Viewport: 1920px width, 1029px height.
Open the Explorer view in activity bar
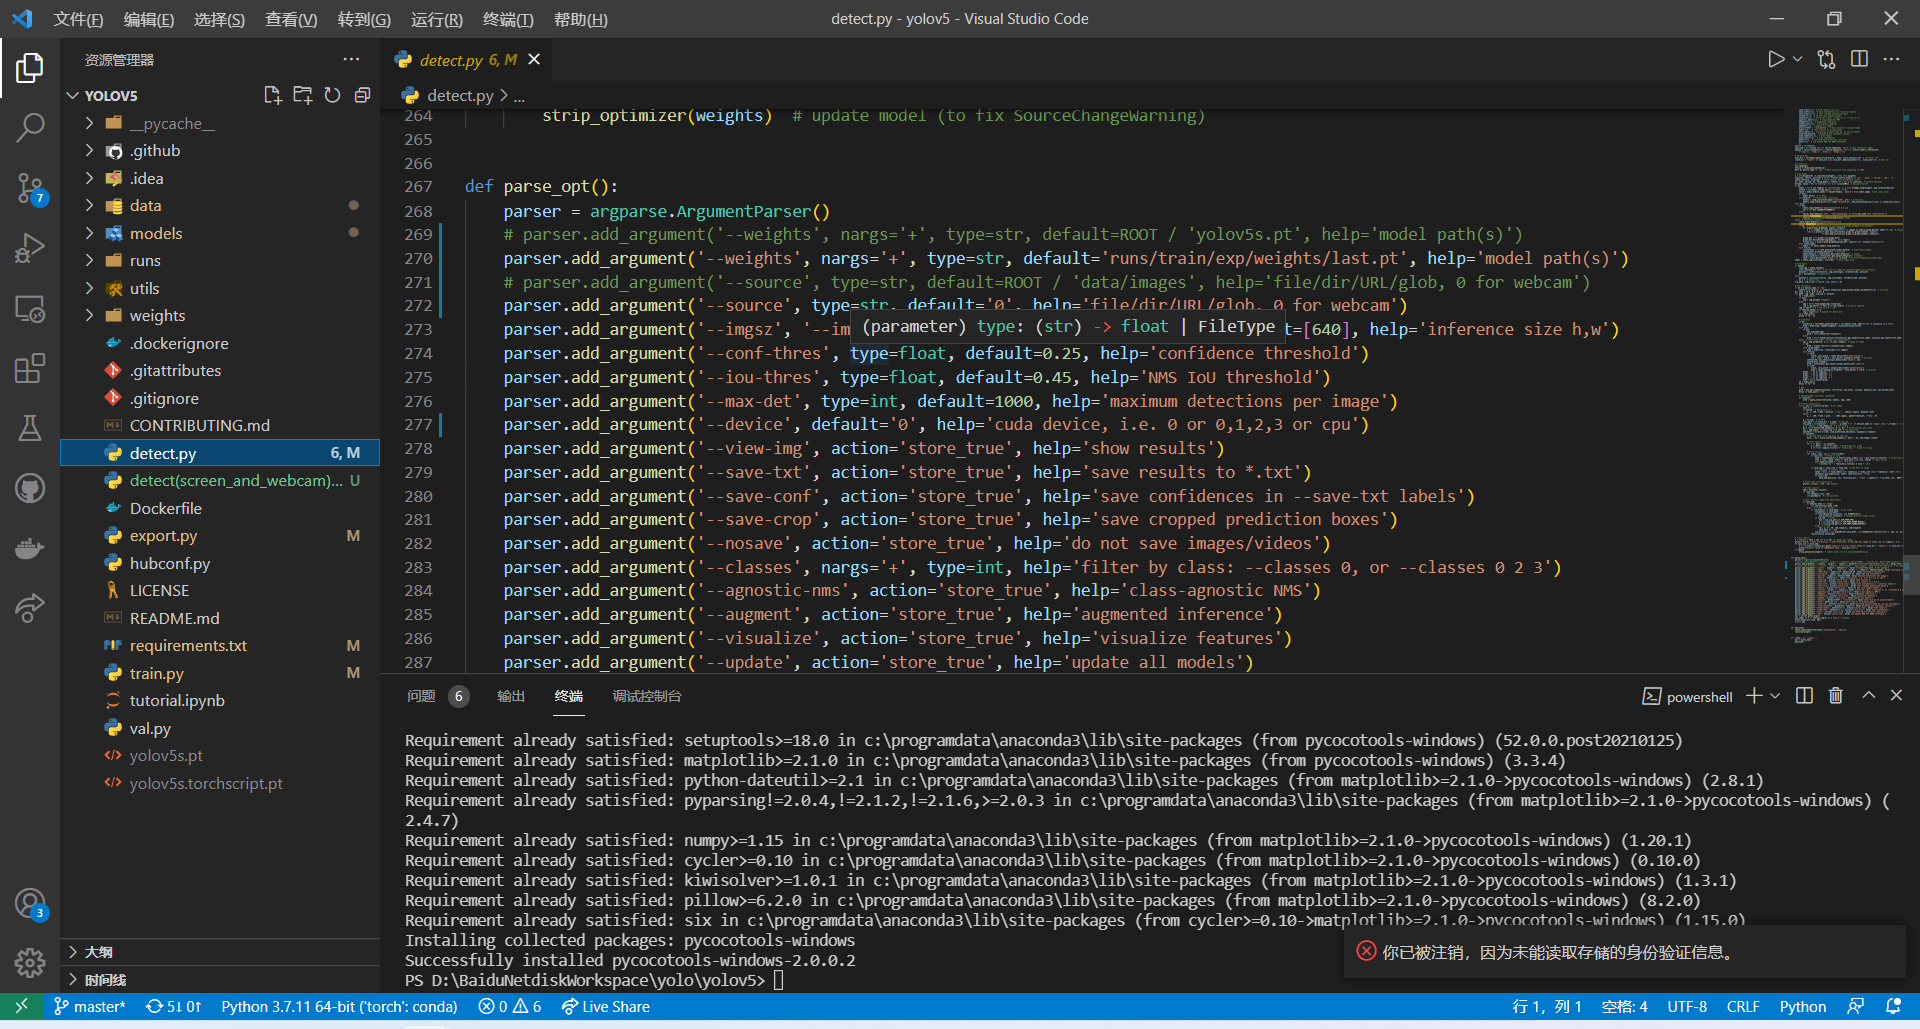[30, 68]
